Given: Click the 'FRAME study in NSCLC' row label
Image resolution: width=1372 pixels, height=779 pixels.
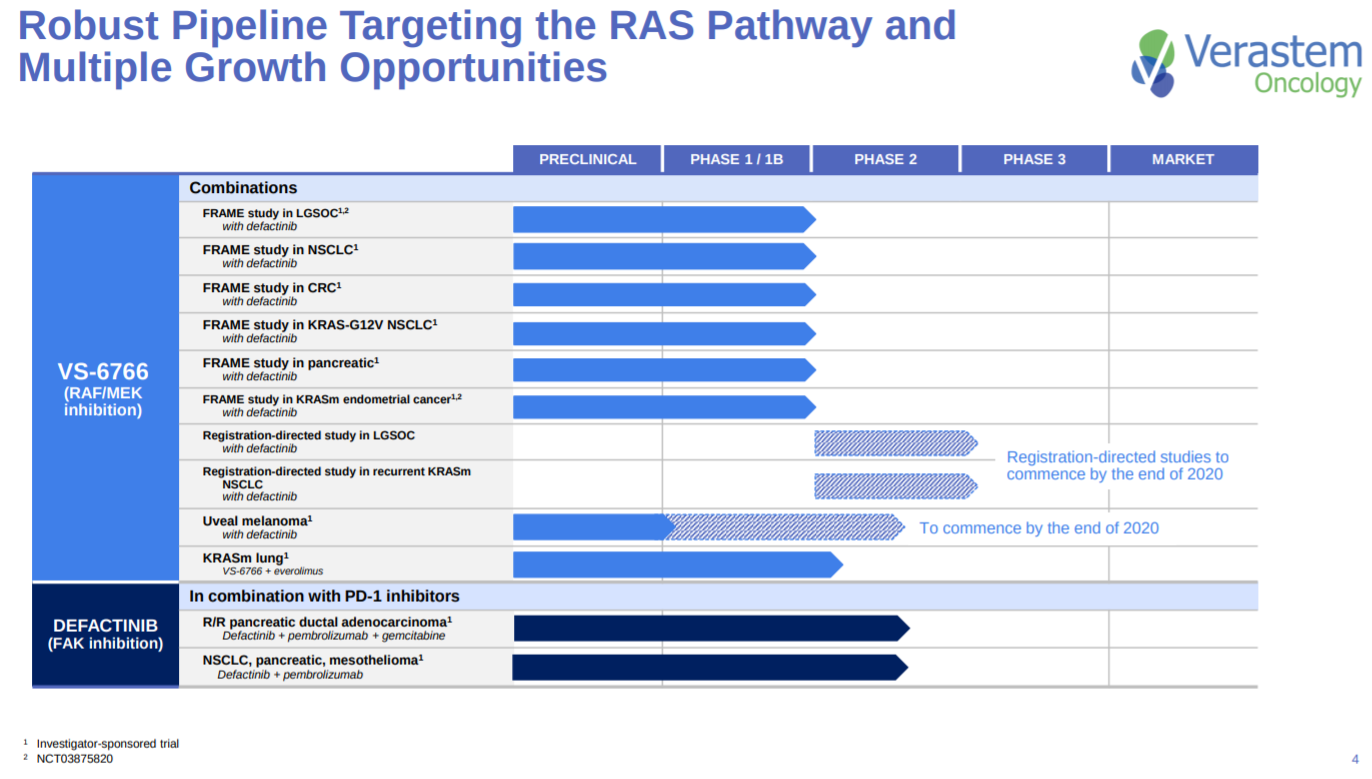Looking at the screenshot, I should click(280, 250).
